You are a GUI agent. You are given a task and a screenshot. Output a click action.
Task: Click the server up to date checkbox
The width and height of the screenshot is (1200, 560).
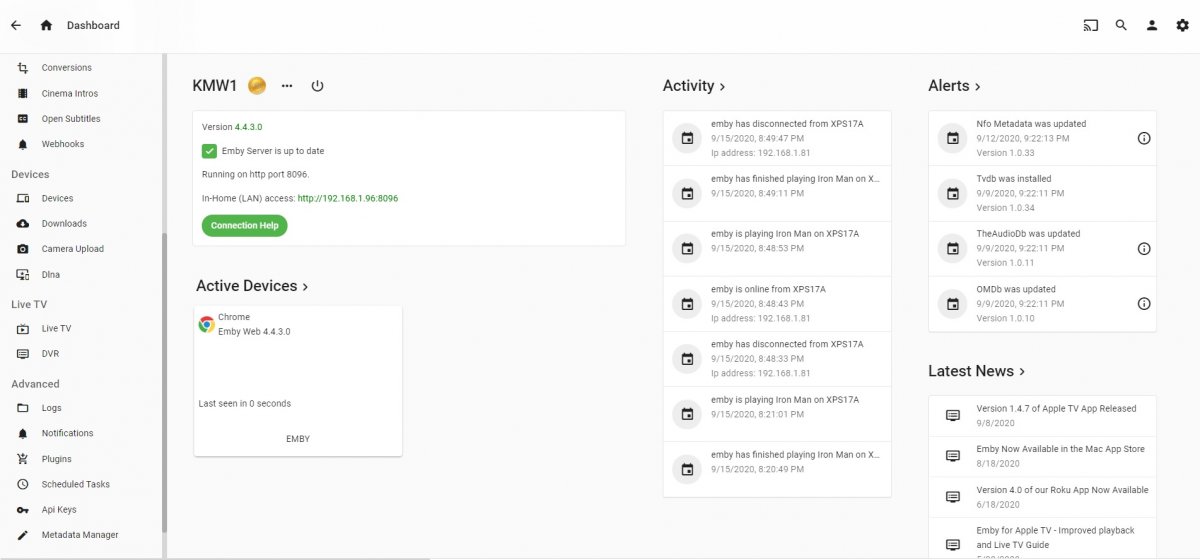tap(209, 151)
